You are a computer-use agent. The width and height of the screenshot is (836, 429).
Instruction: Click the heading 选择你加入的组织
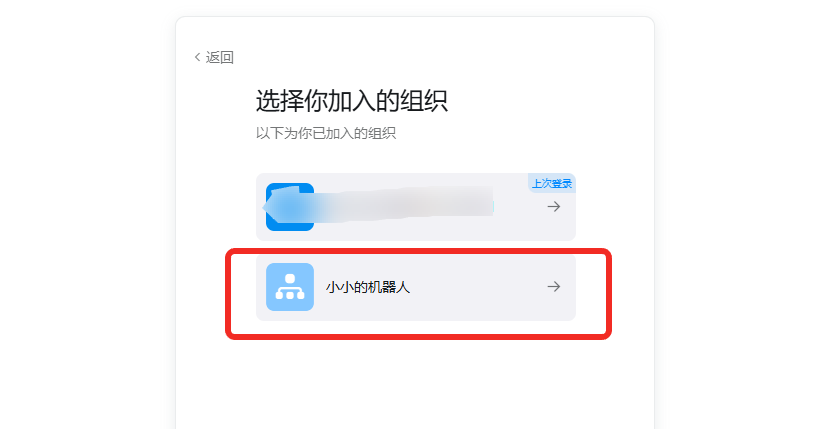pos(351,101)
